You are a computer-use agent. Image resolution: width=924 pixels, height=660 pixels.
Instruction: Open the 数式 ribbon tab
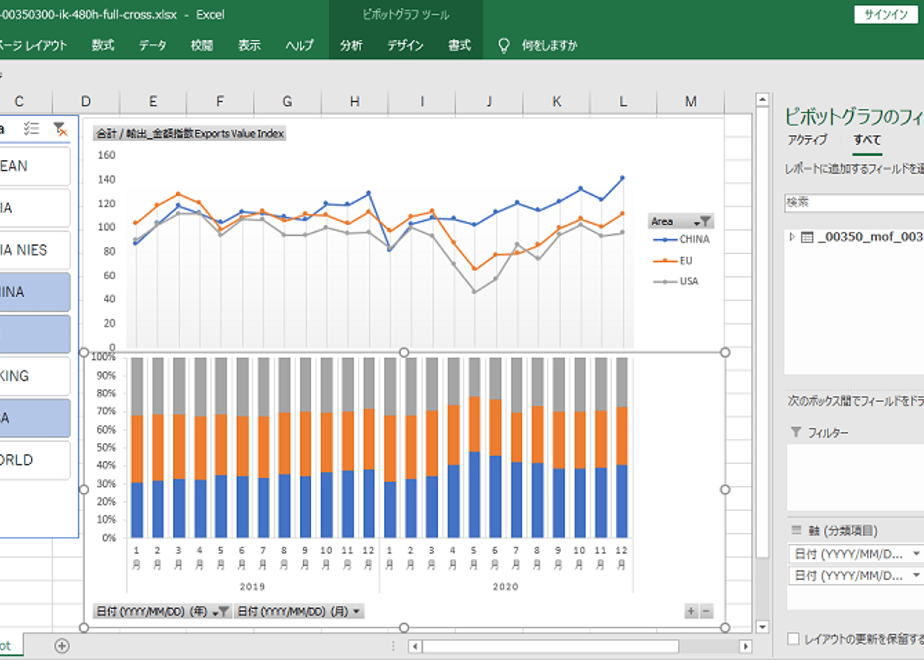(x=103, y=45)
